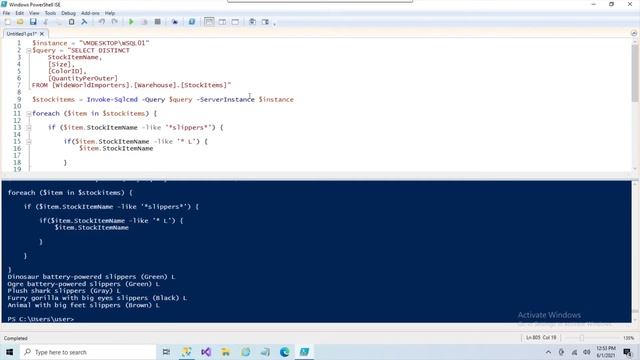The height and width of the screenshot is (360, 640).
Task: Click the 'Completed' status text
Action: [x=16, y=338]
